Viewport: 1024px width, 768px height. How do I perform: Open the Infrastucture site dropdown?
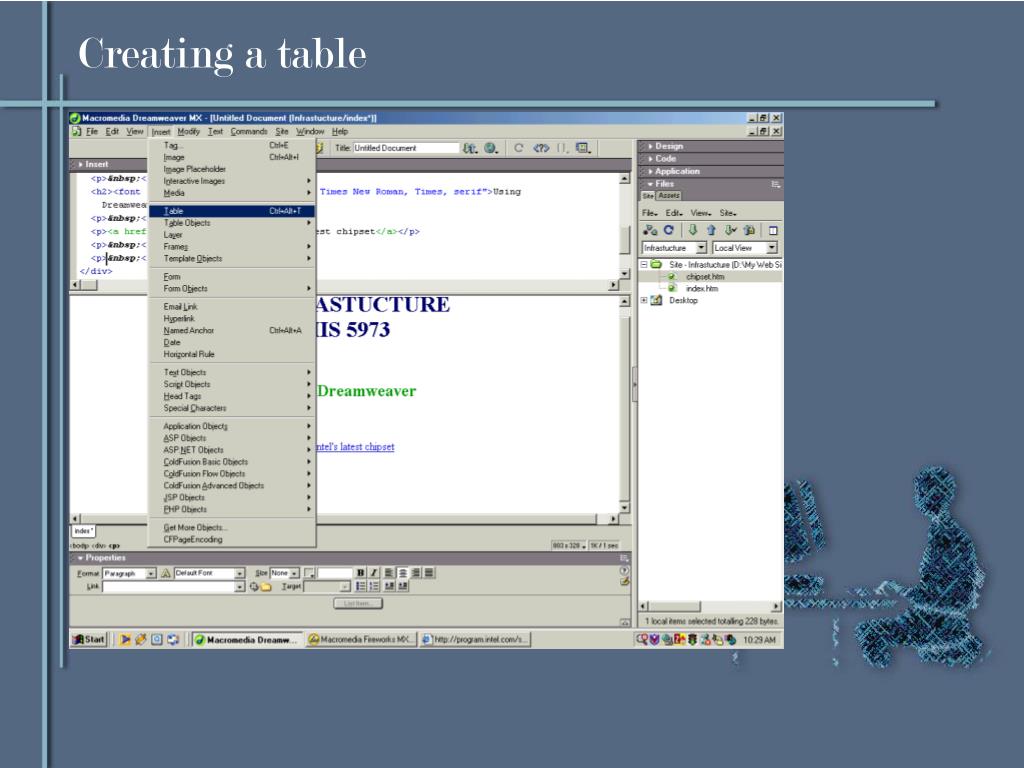701,248
